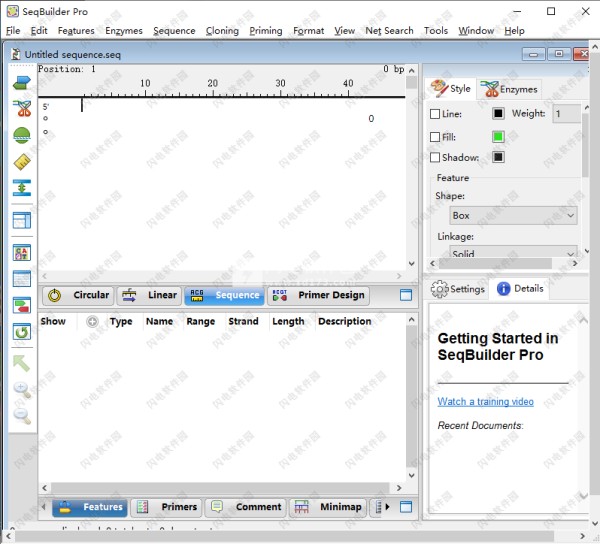Open the Sequence menu in menu bar
The height and width of the screenshot is (544, 600).
click(x=174, y=31)
